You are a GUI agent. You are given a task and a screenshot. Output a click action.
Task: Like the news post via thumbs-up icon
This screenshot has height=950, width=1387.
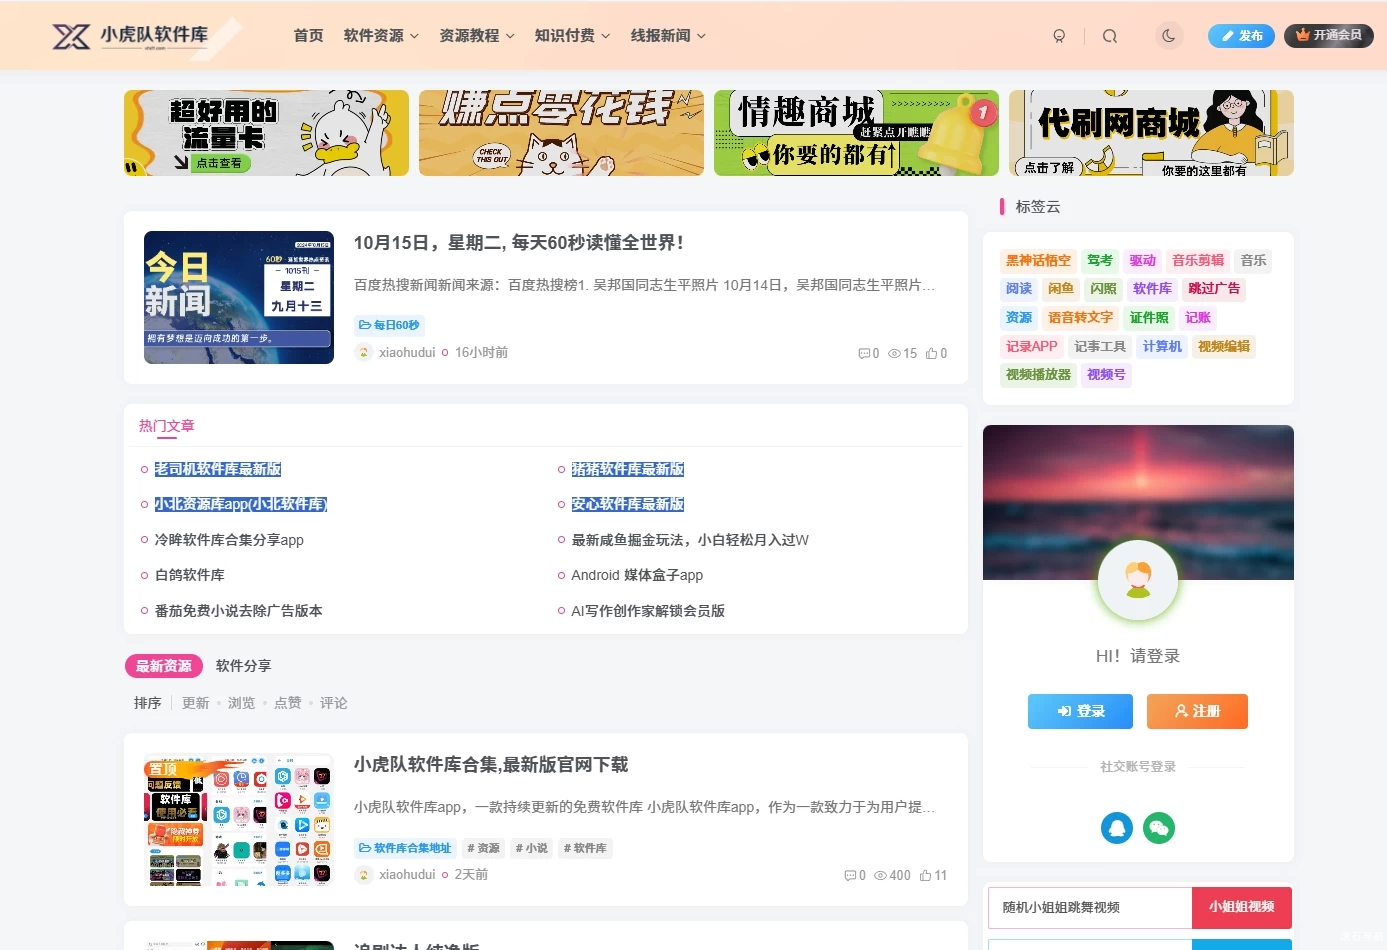coord(931,353)
